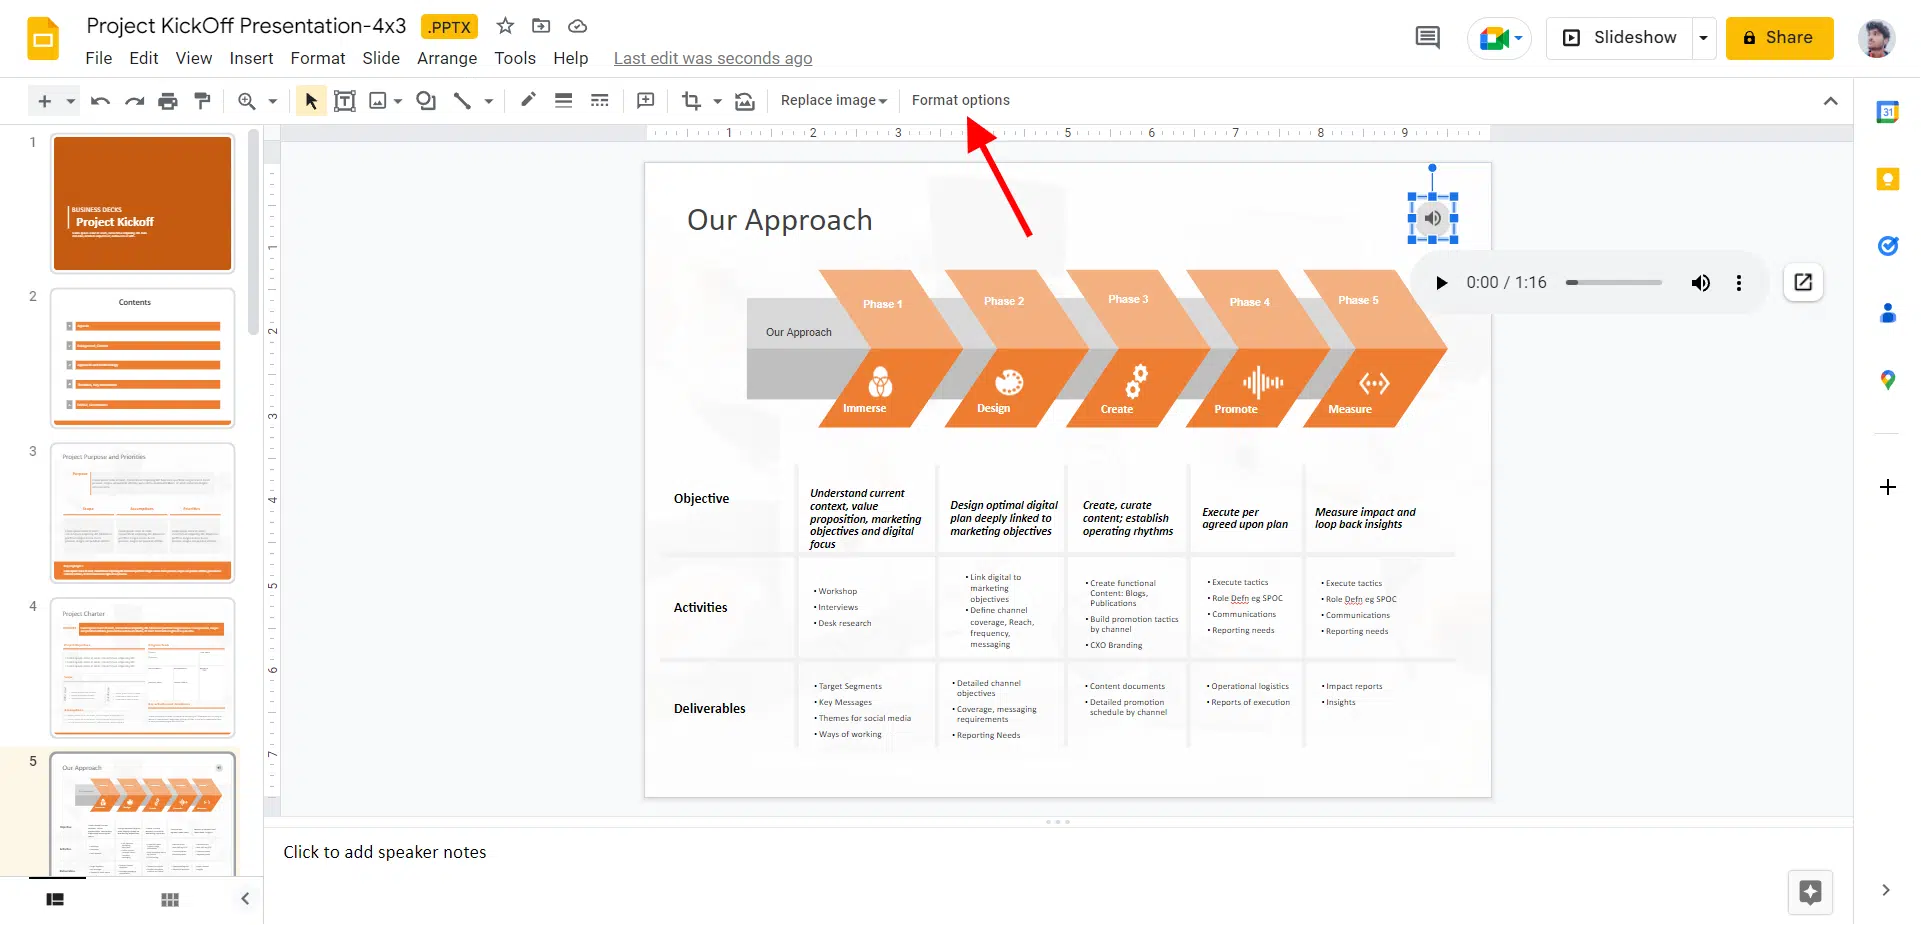The height and width of the screenshot is (925, 1921).
Task: Switch to grid view
Action: click(x=170, y=899)
